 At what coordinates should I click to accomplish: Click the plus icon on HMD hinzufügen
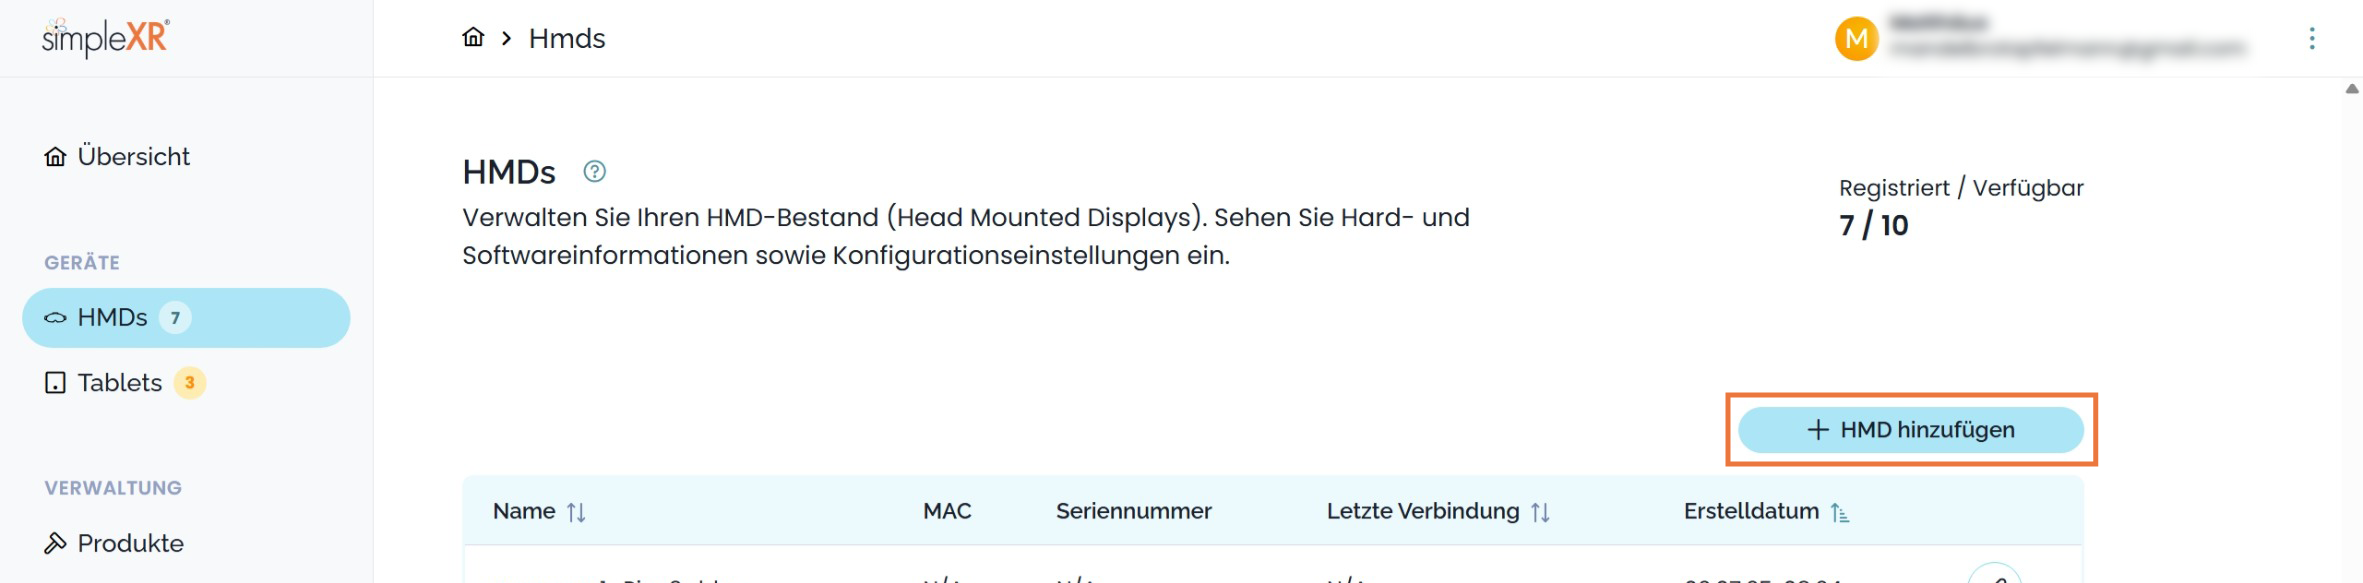click(1817, 430)
